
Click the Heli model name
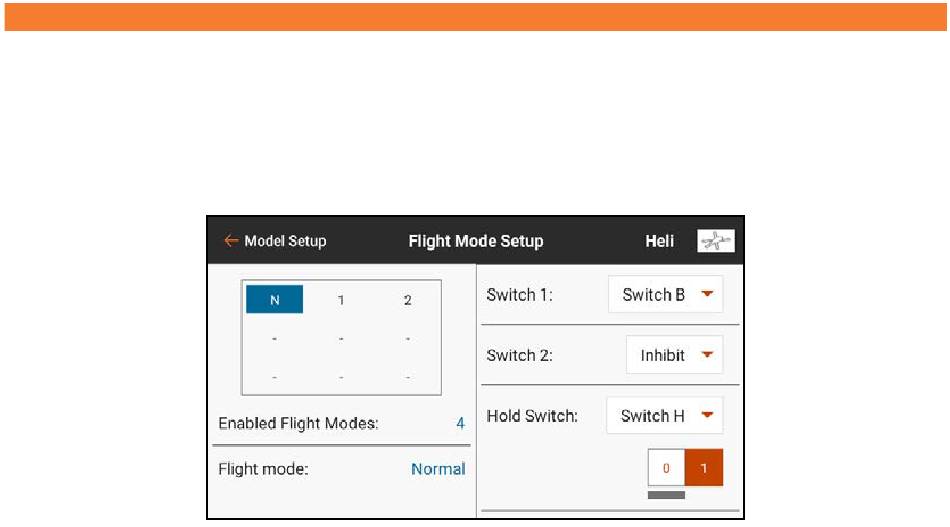659,241
